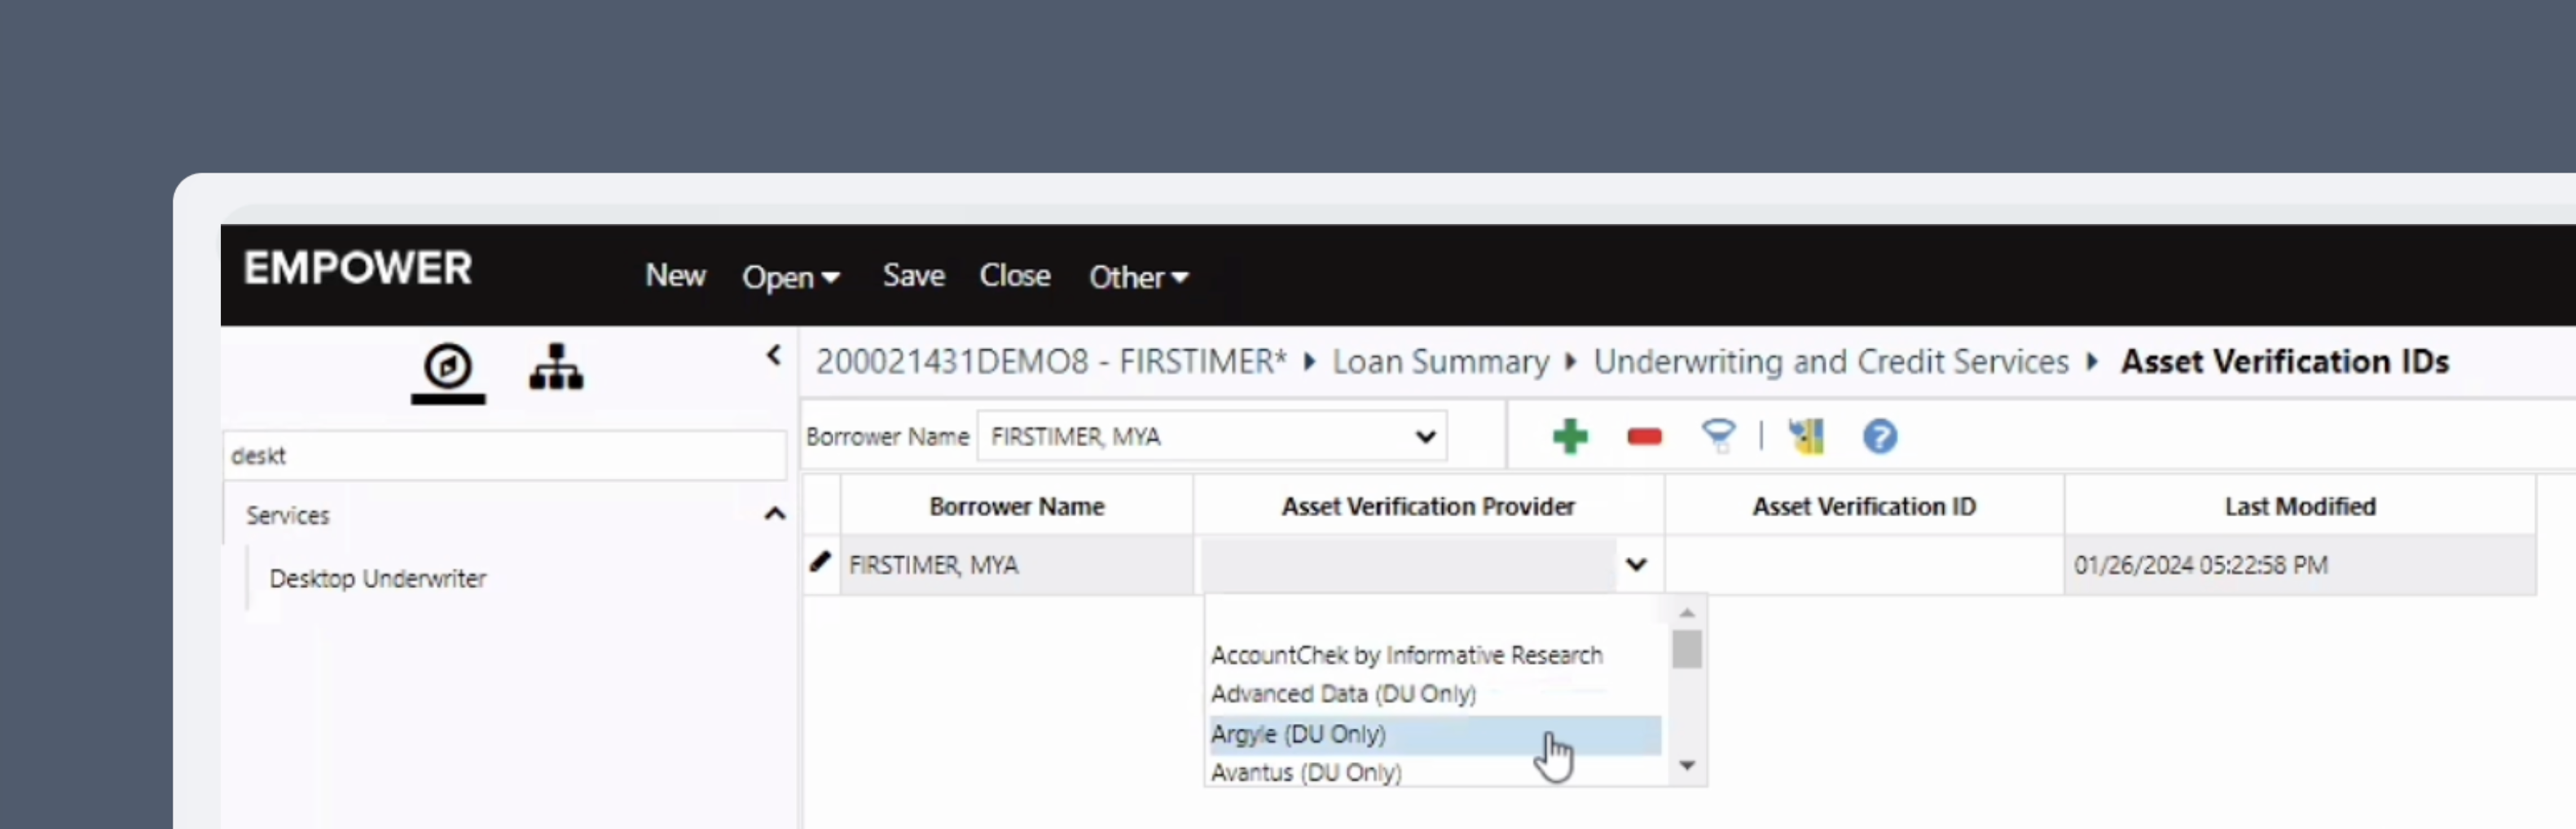Select Avantus (DU Only) in the dropdown list

[1305, 771]
